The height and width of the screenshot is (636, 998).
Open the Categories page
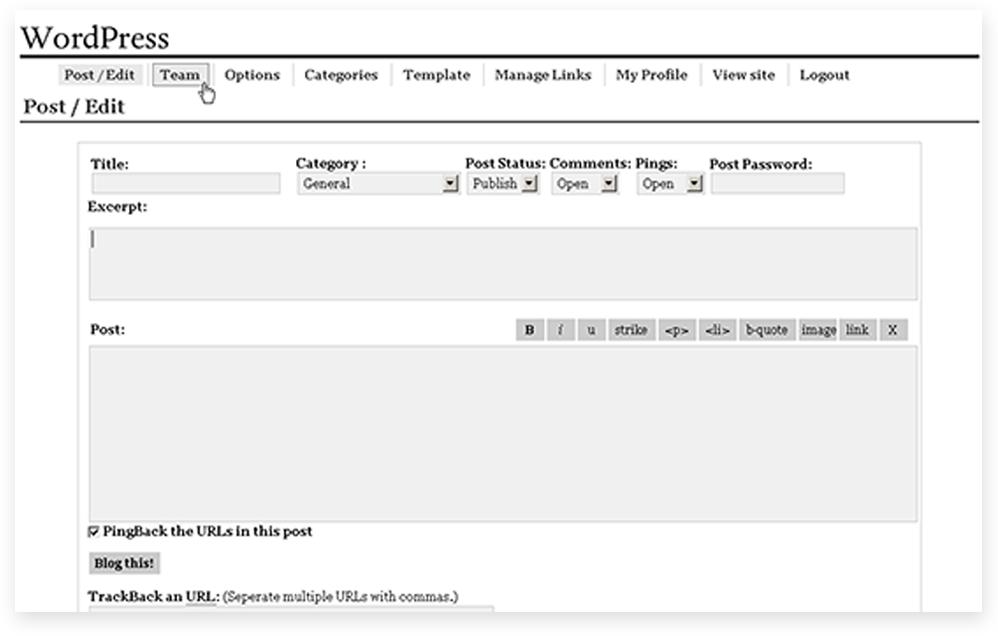pos(341,75)
